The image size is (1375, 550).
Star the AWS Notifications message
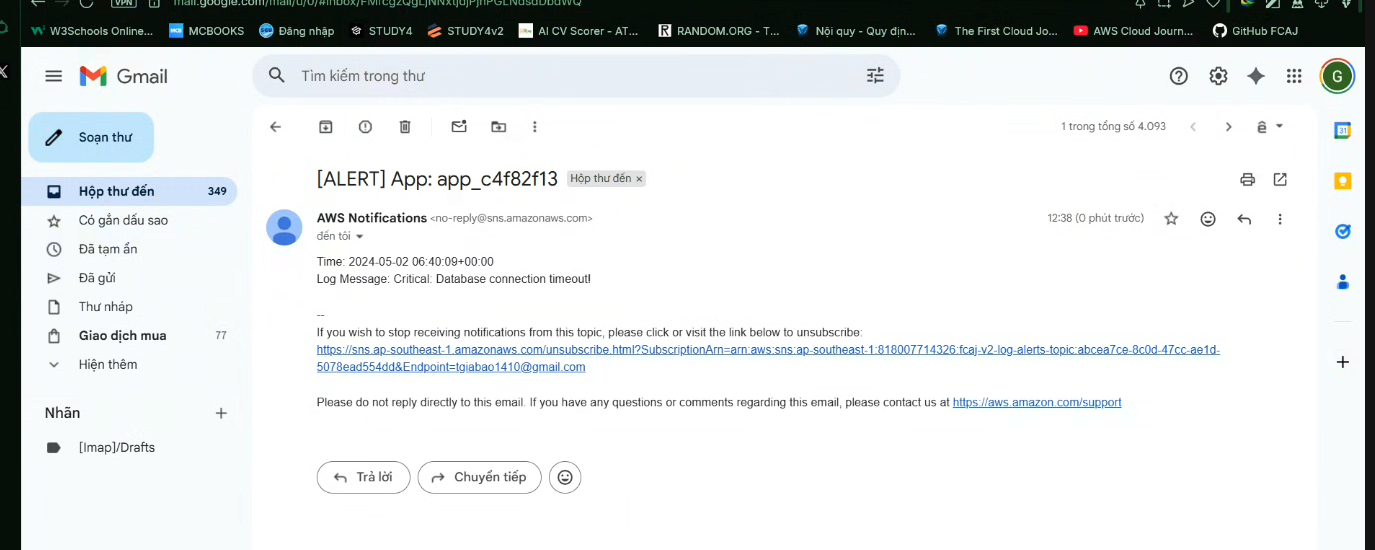(1171, 219)
